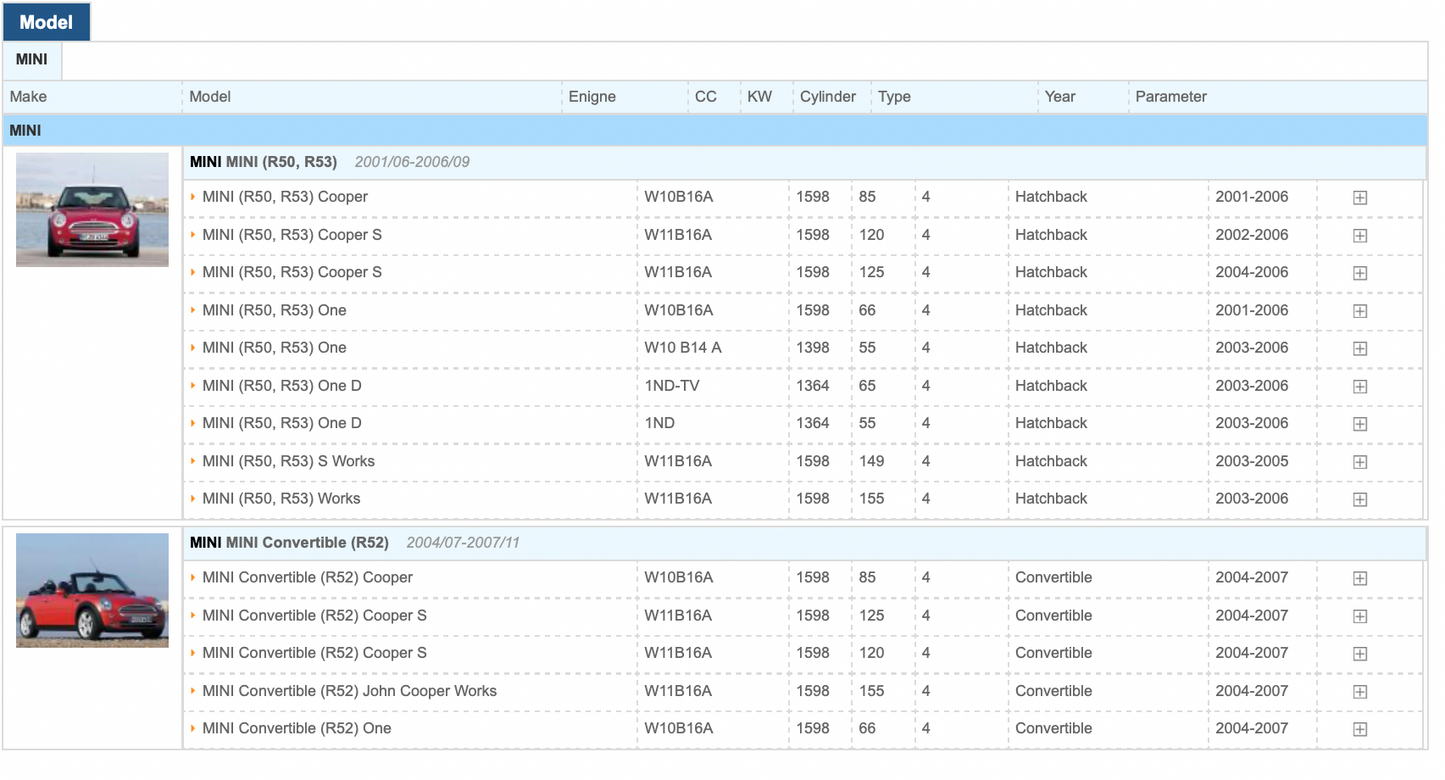Select the 66 KW value in Convertible One row
The height and width of the screenshot is (780, 1445).
[867, 728]
